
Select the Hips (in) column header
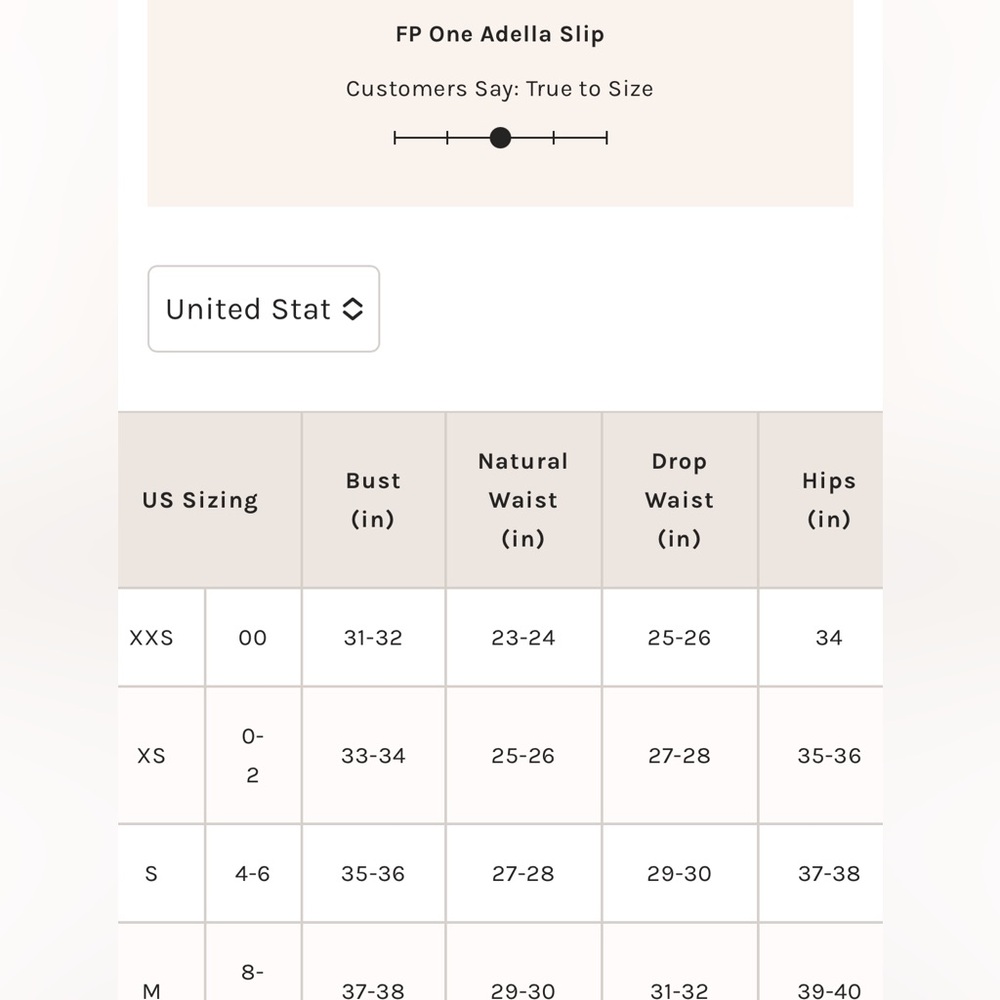click(x=829, y=500)
